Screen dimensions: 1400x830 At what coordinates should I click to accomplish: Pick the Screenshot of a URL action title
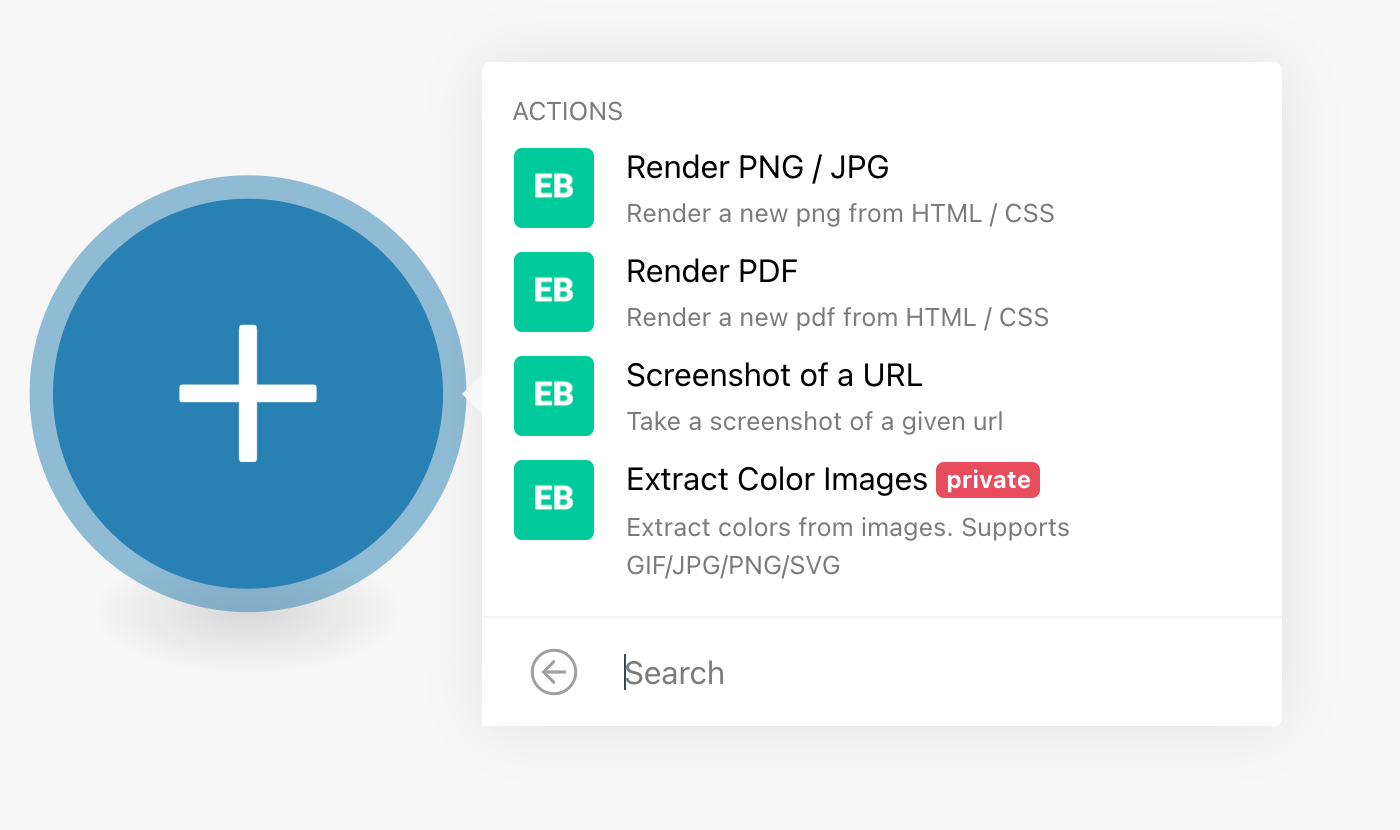tap(774, 375)
